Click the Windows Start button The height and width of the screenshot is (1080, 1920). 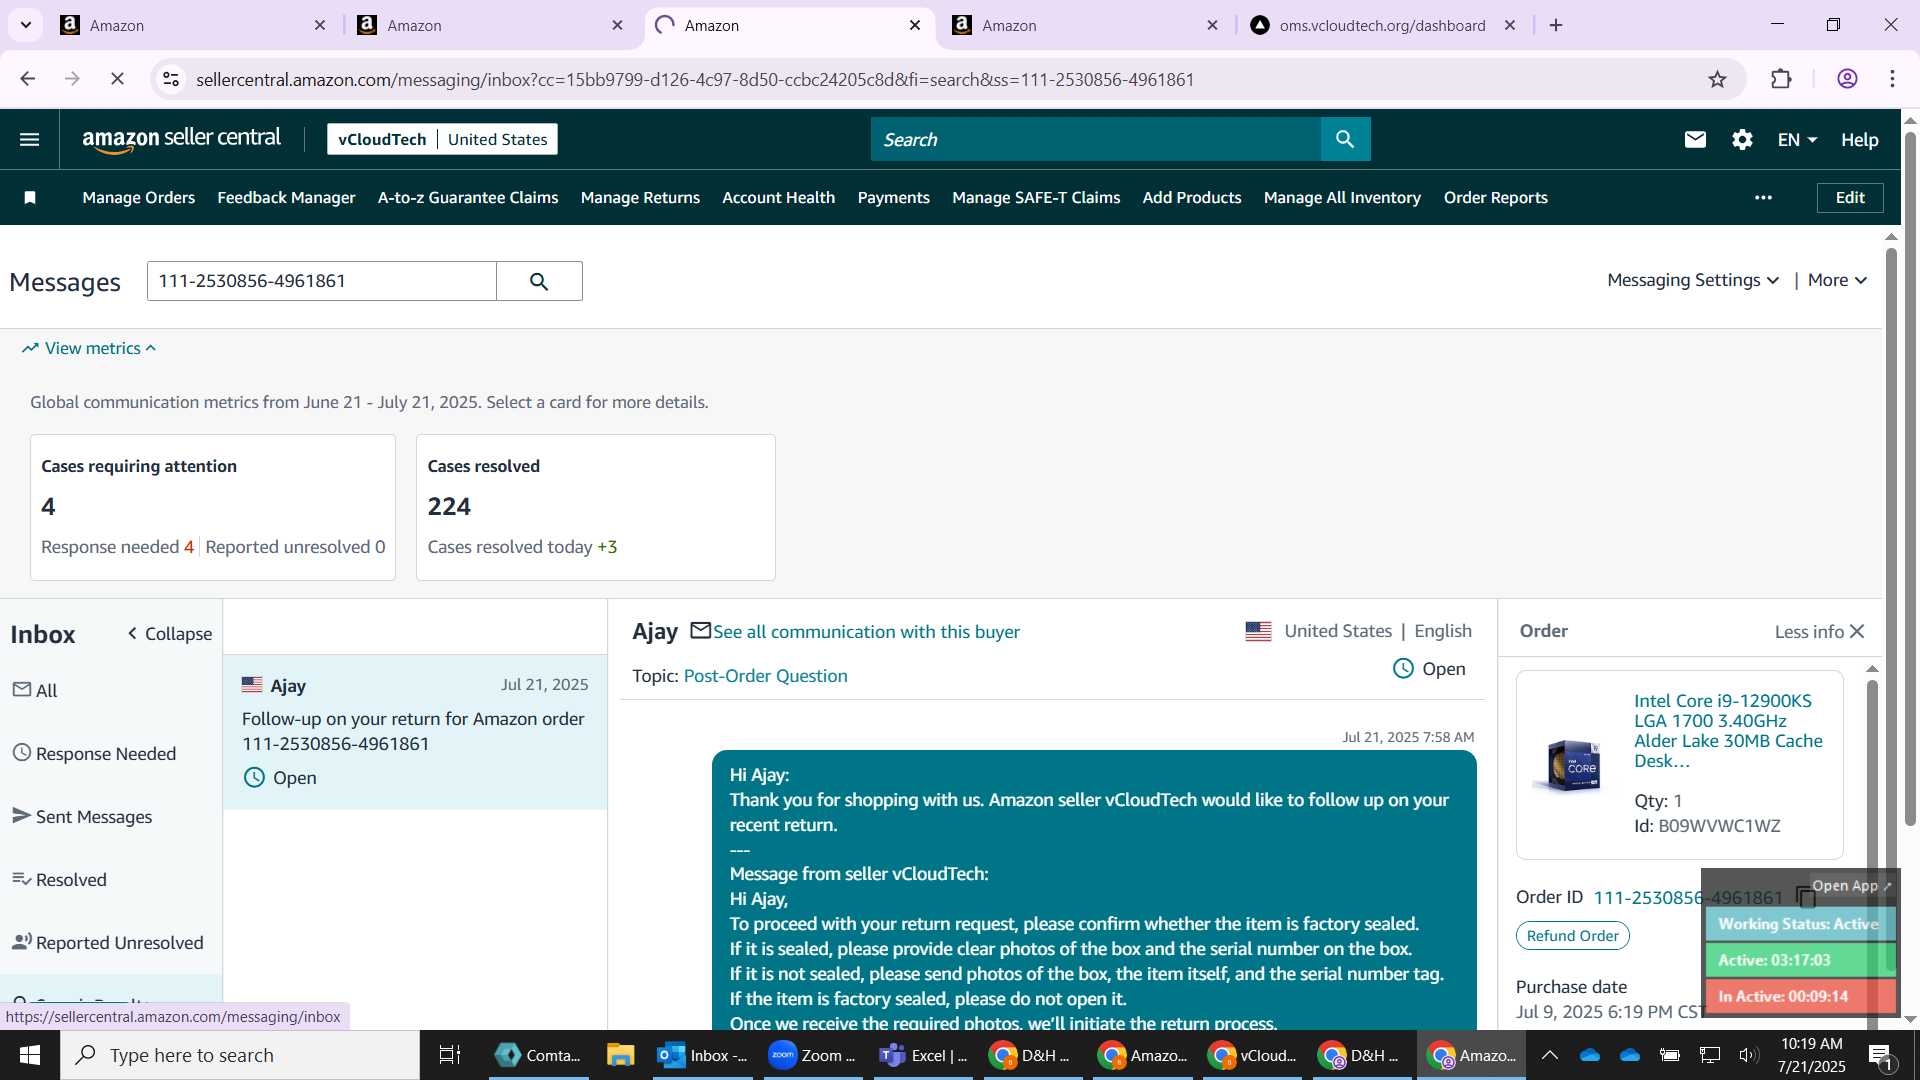29,1055
